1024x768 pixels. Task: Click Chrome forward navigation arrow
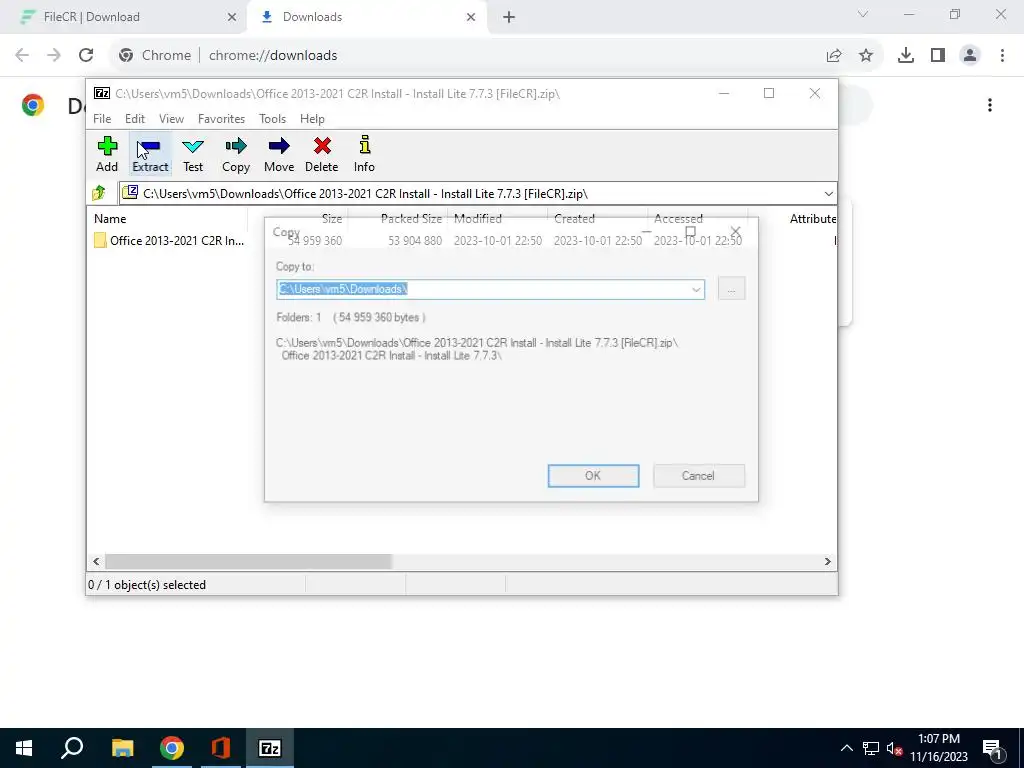(54, 55)
